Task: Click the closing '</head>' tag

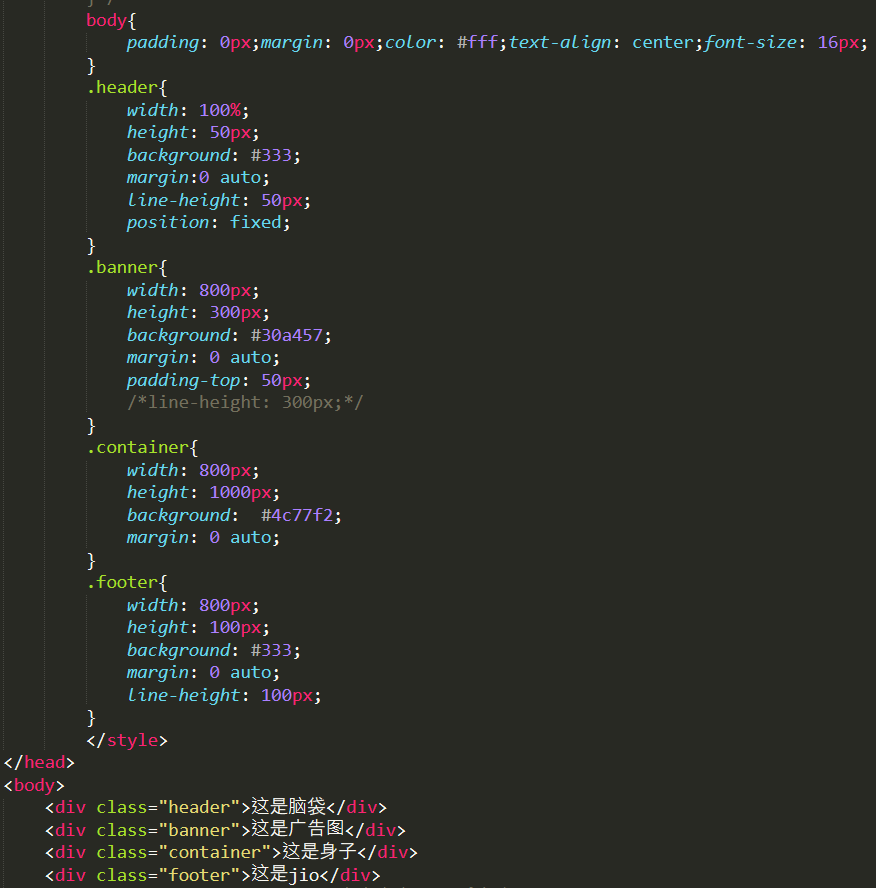Action: pyautogui.click(x=39, y=763)
